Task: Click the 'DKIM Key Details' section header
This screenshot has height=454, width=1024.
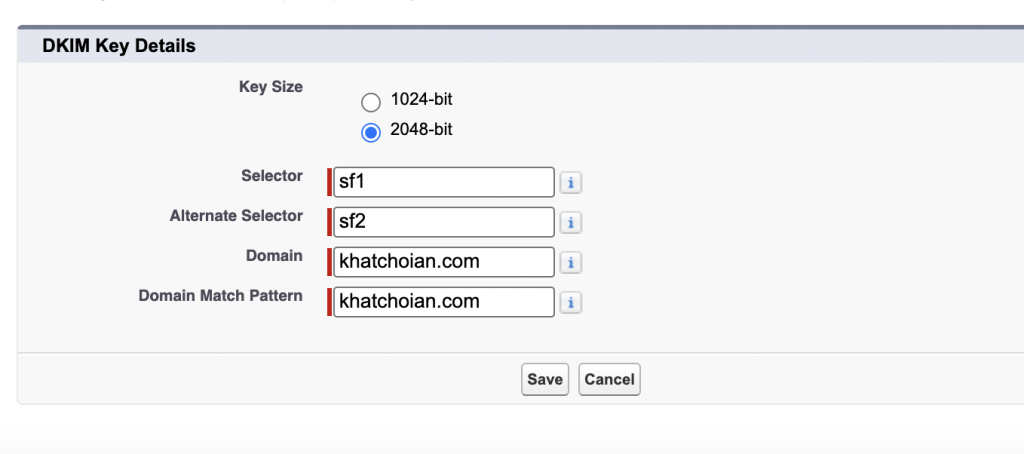Action: point(119,46)
